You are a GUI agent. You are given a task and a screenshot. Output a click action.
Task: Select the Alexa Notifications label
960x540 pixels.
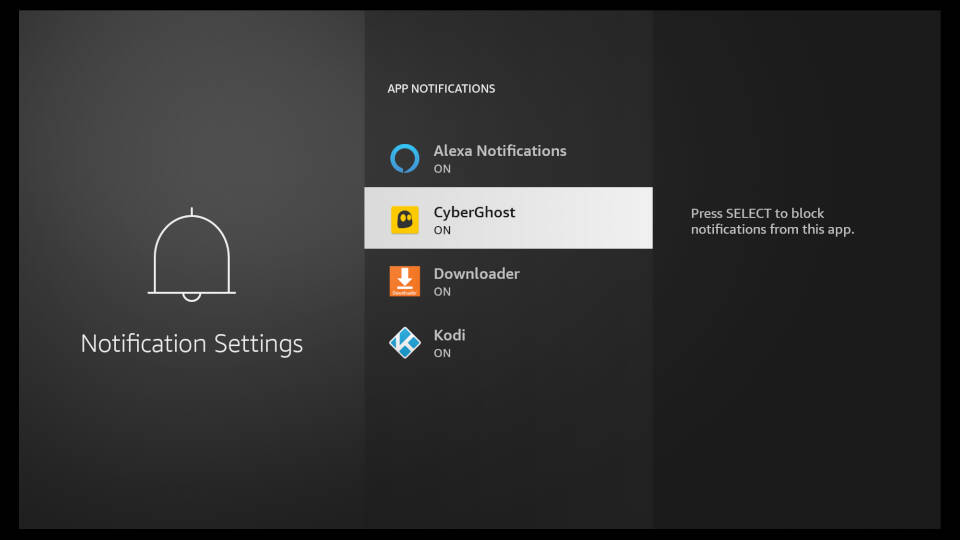click(x=500, y=151)
